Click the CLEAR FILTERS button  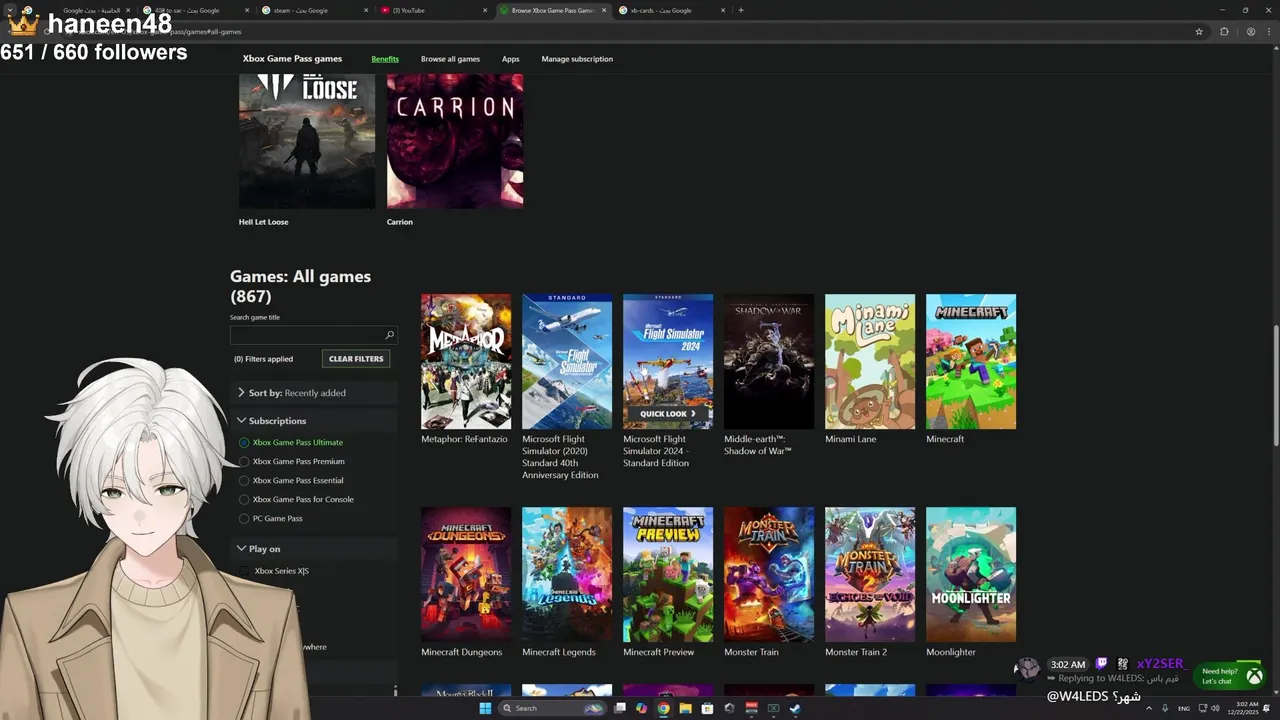click(356, 359)
